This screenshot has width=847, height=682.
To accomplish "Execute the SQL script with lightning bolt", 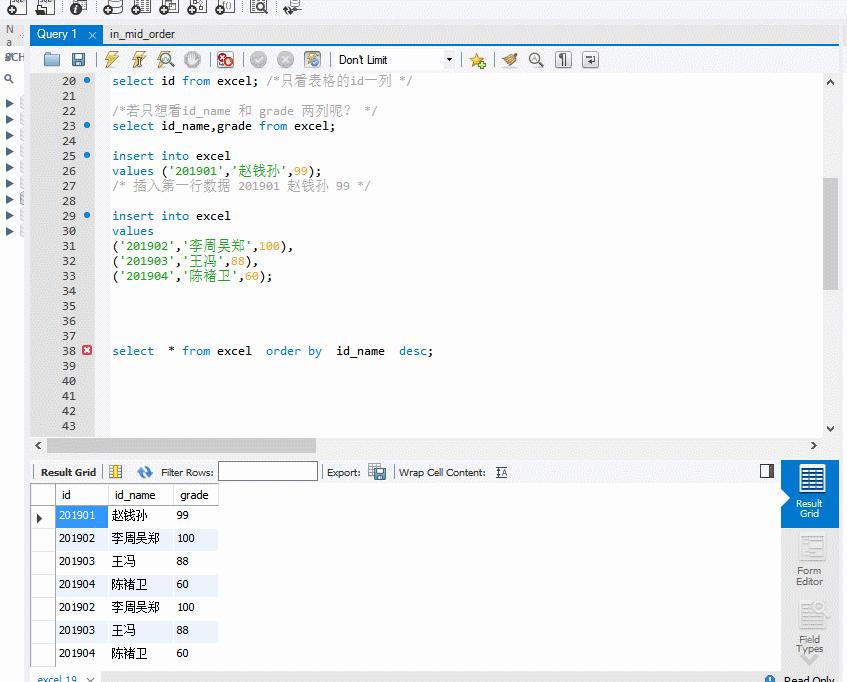I will pos(112,59).
